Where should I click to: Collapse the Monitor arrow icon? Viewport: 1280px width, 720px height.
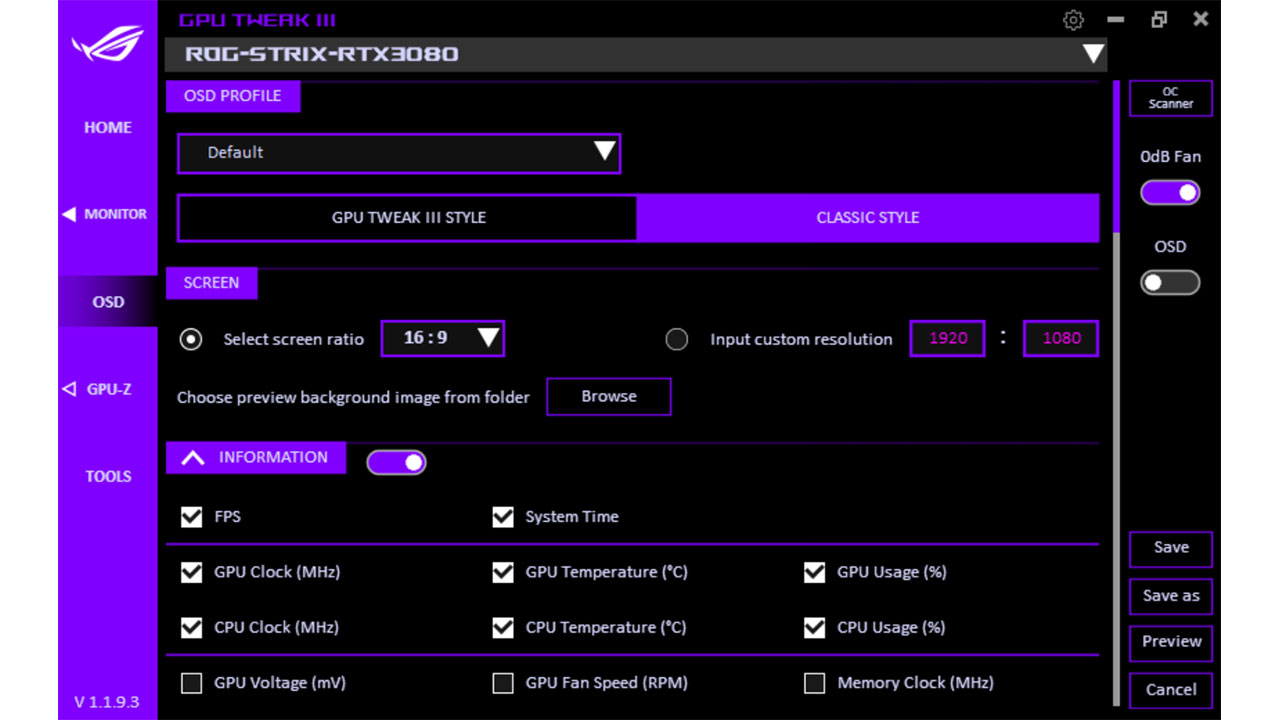pos(69,214)
